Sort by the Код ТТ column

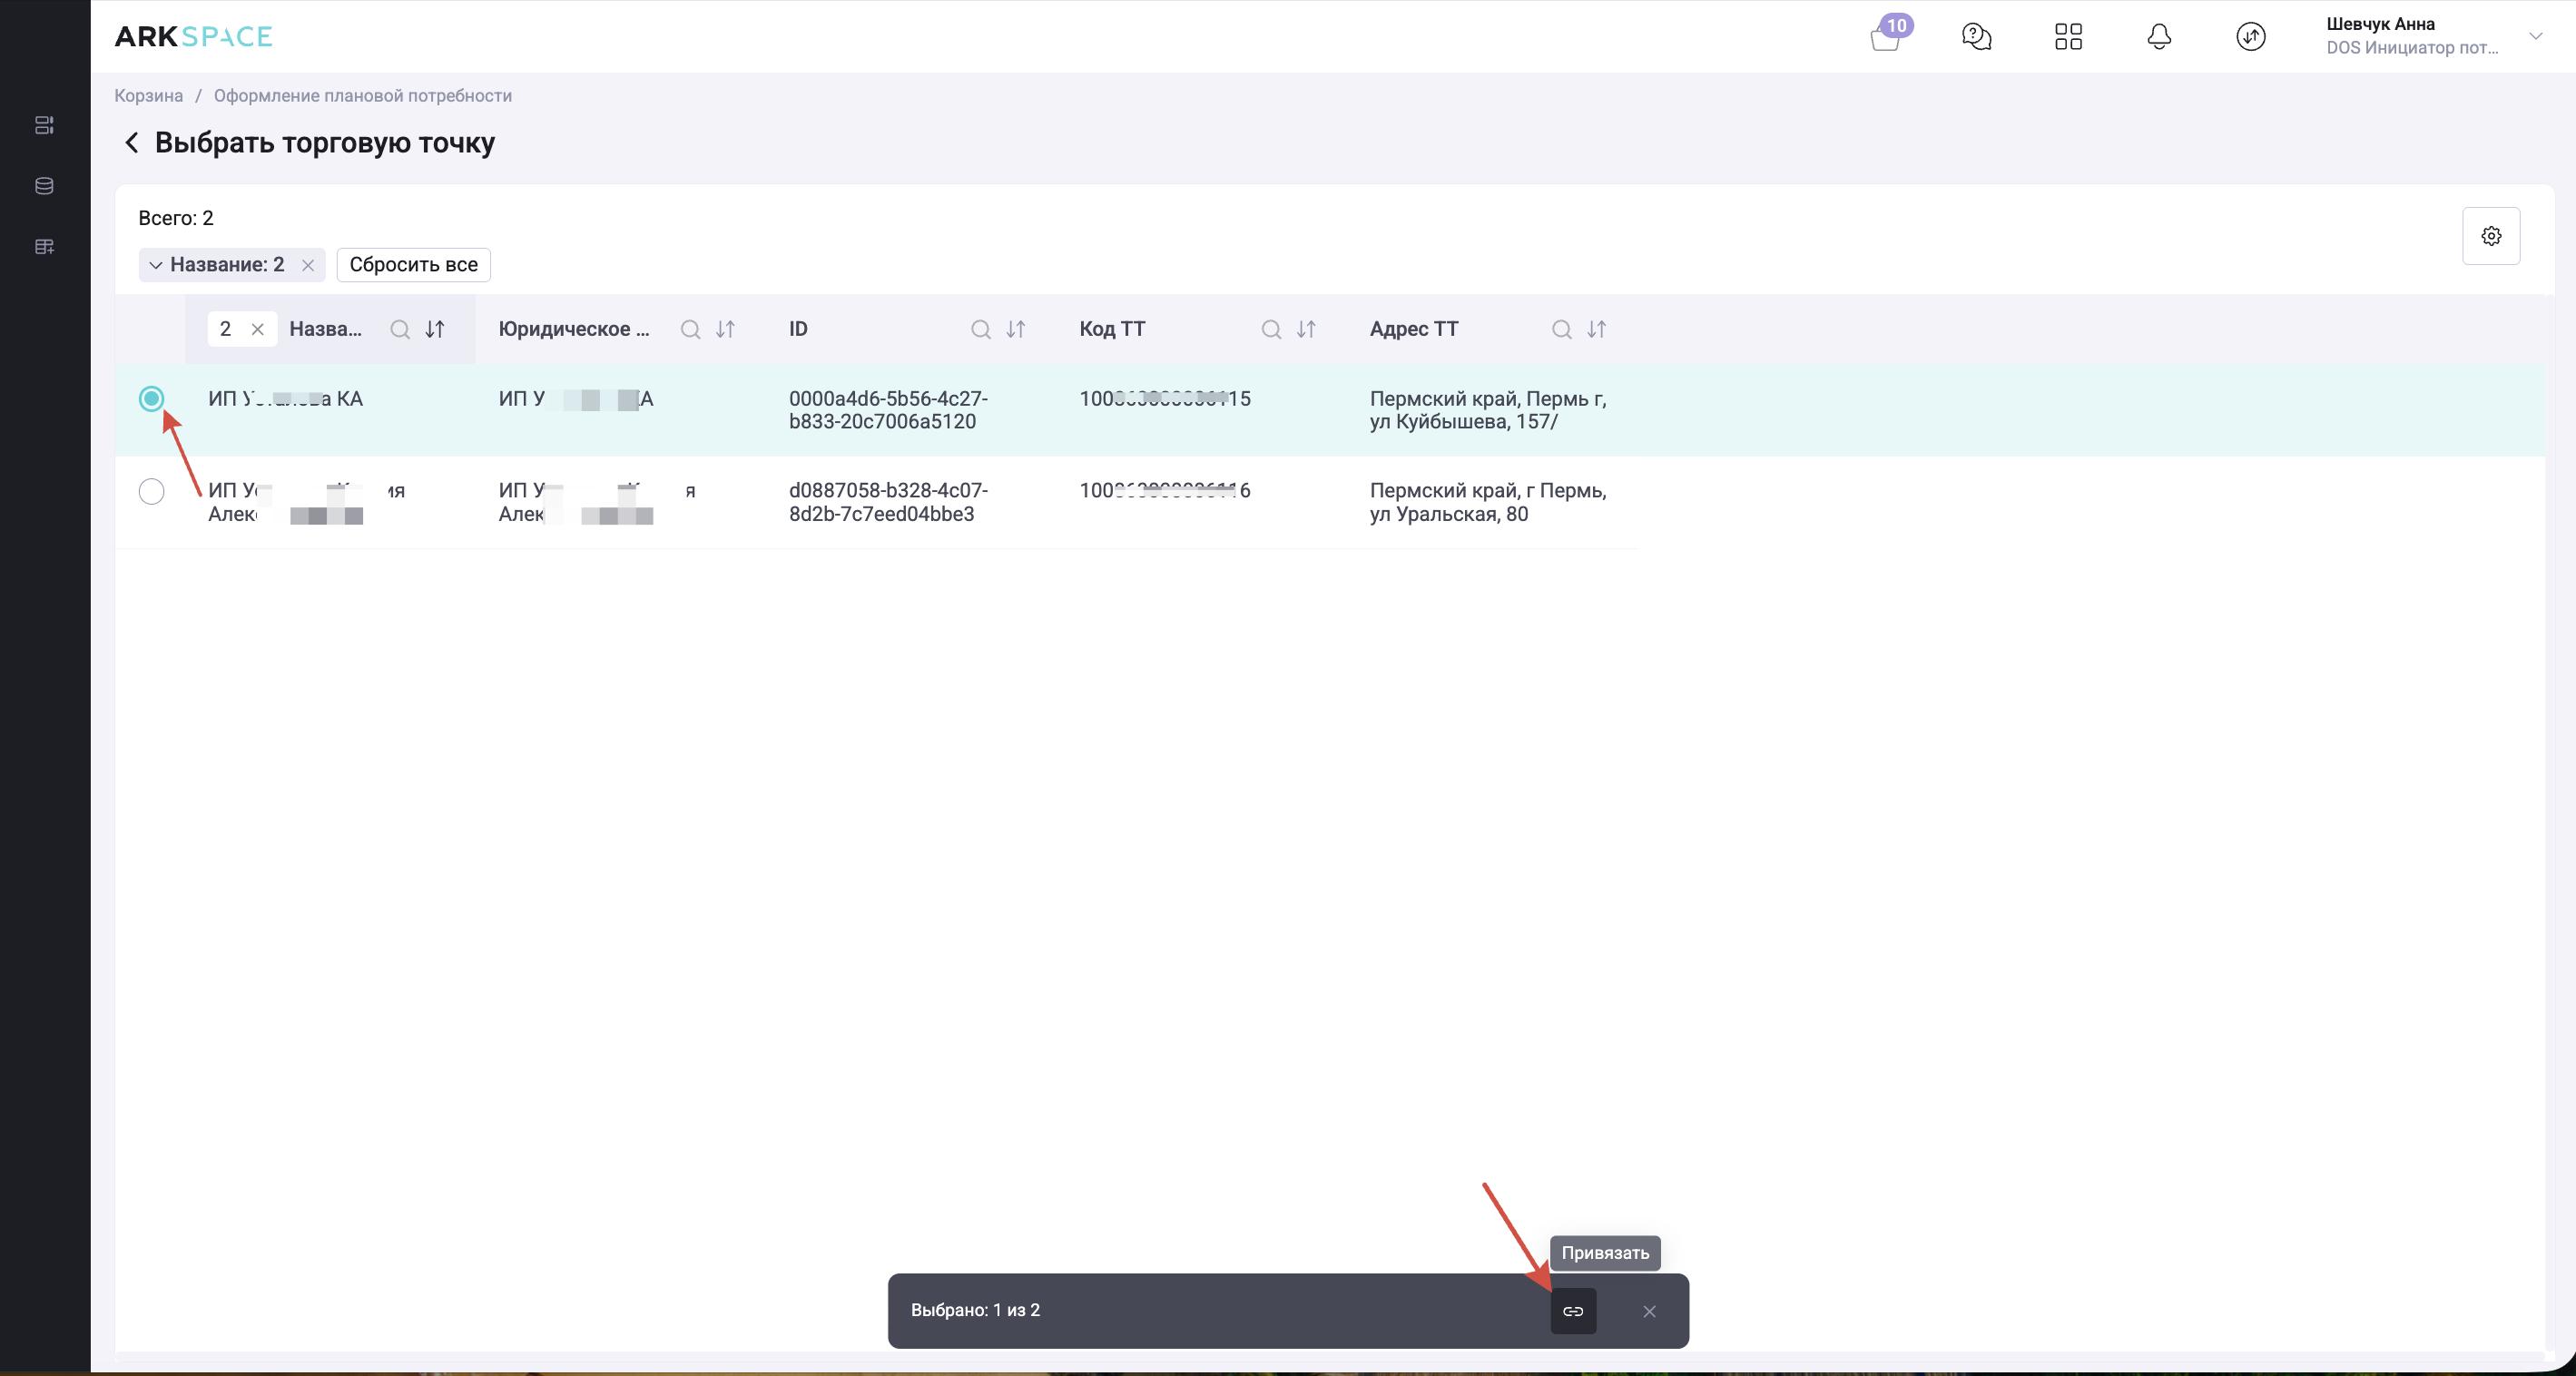click(1306, 329)
